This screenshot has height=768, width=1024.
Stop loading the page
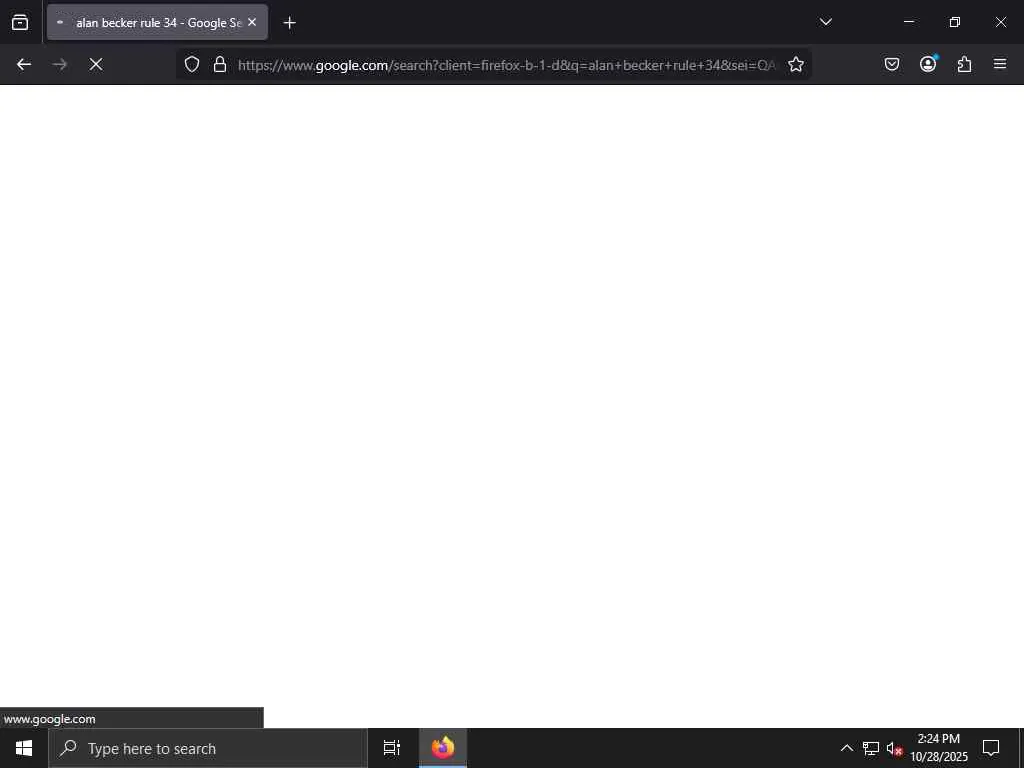click(x=96, y=64)
